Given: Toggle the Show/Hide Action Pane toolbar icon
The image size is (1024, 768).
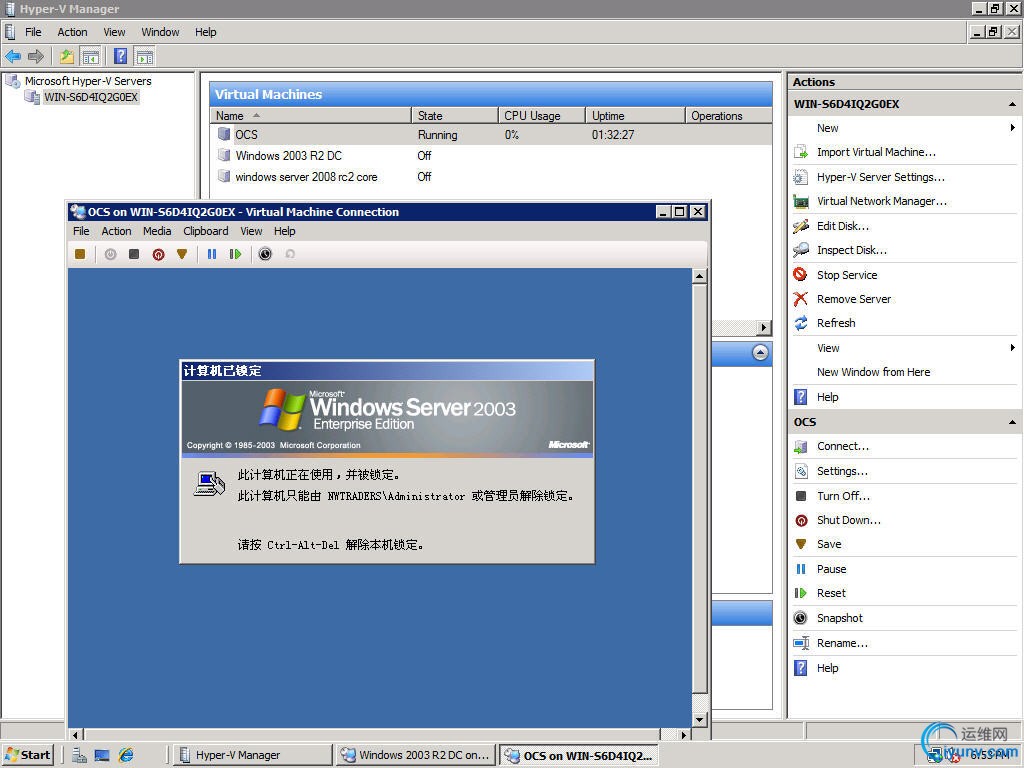Looking at the screenshot, I should 144,57.
